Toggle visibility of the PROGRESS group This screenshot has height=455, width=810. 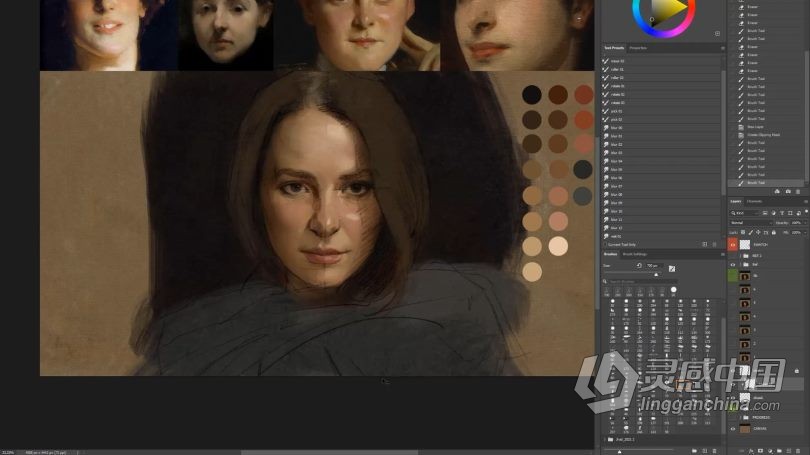click(733, 417)
